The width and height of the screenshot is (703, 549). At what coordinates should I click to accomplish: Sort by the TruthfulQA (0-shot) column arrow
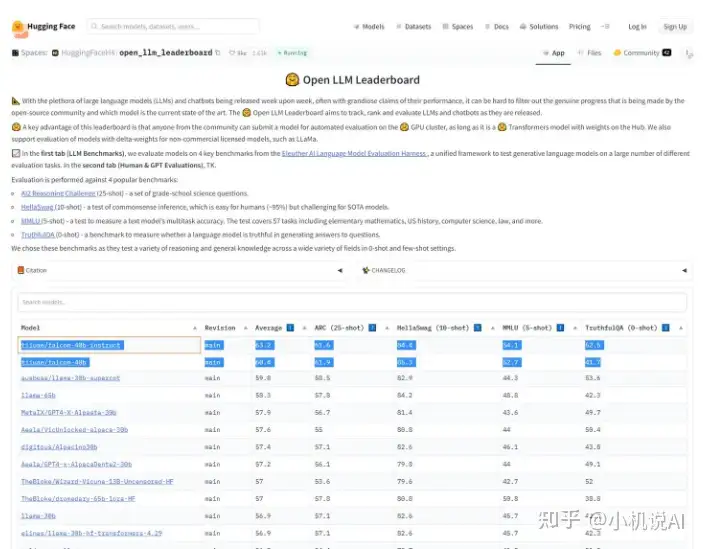pyautogui.click(x=681, y=328)
